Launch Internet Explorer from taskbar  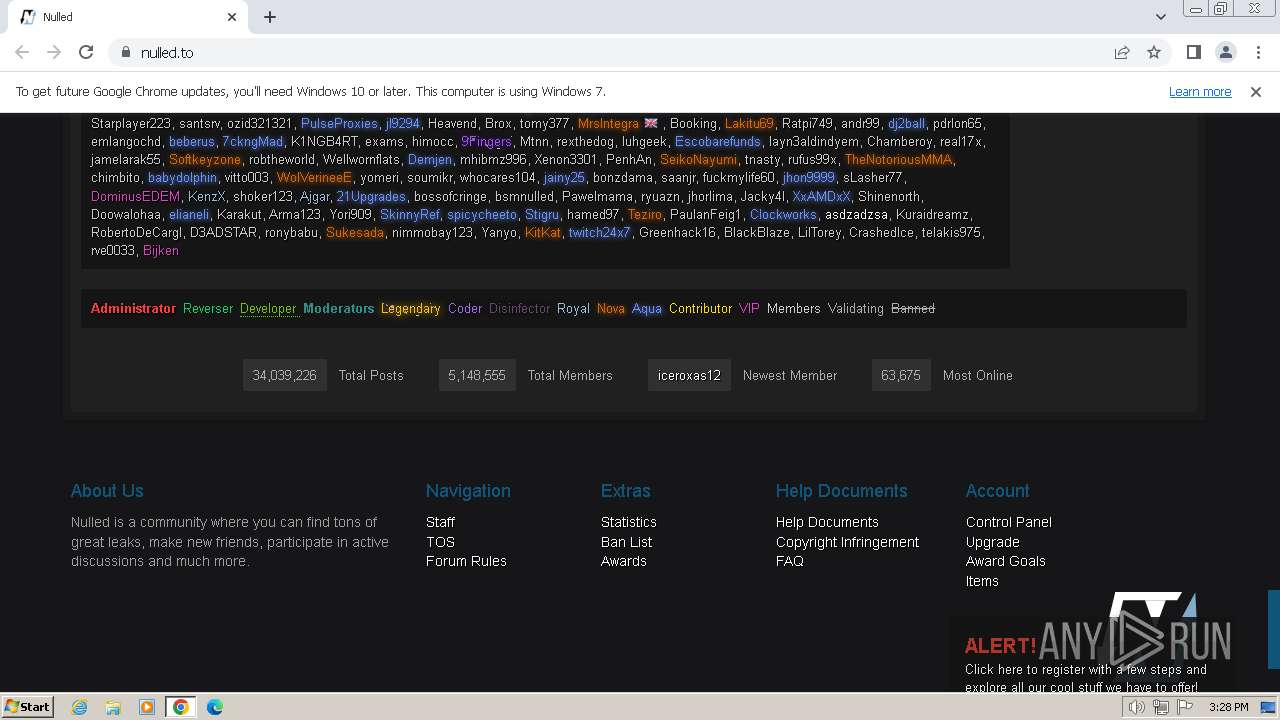tap(79, 707)
